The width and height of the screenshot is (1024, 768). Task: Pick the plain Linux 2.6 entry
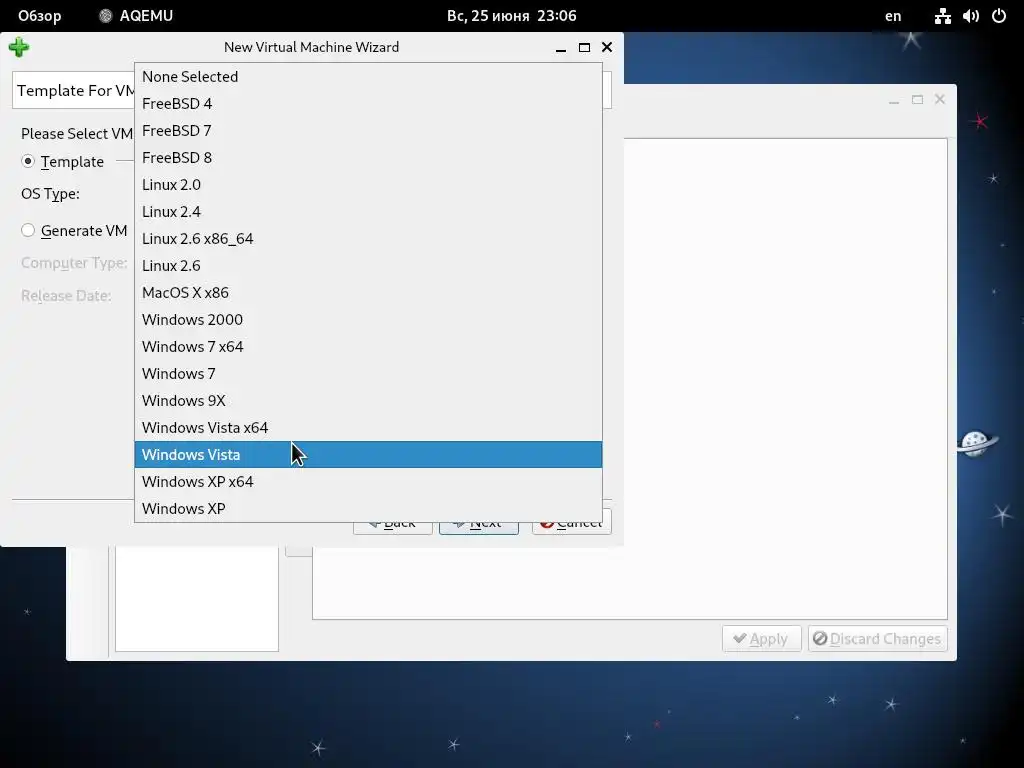368,266
